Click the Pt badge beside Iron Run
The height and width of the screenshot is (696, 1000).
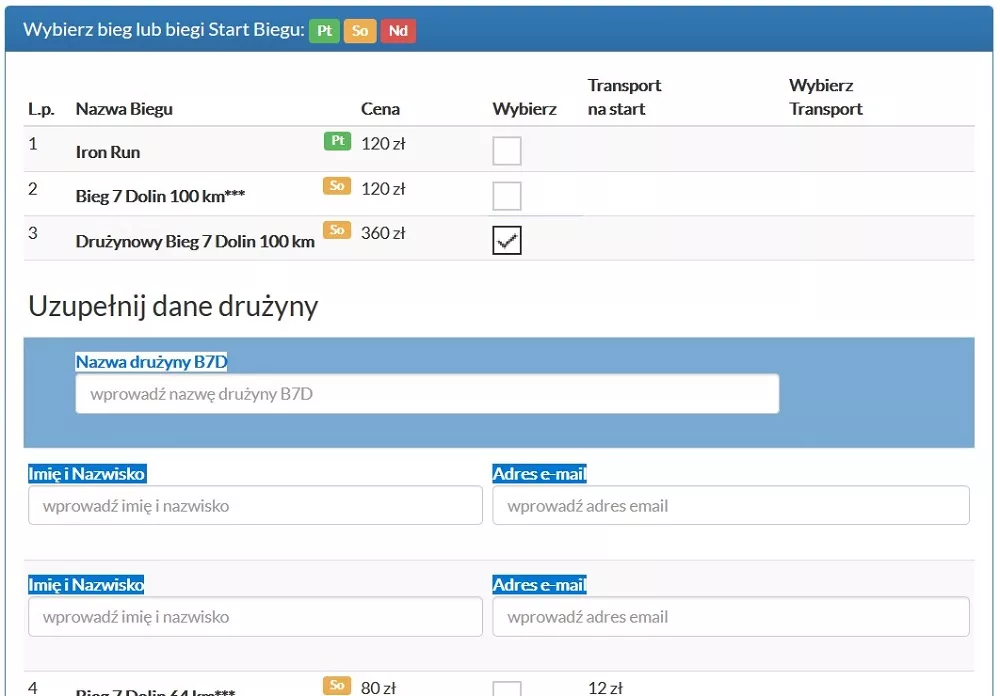(338, 141)
